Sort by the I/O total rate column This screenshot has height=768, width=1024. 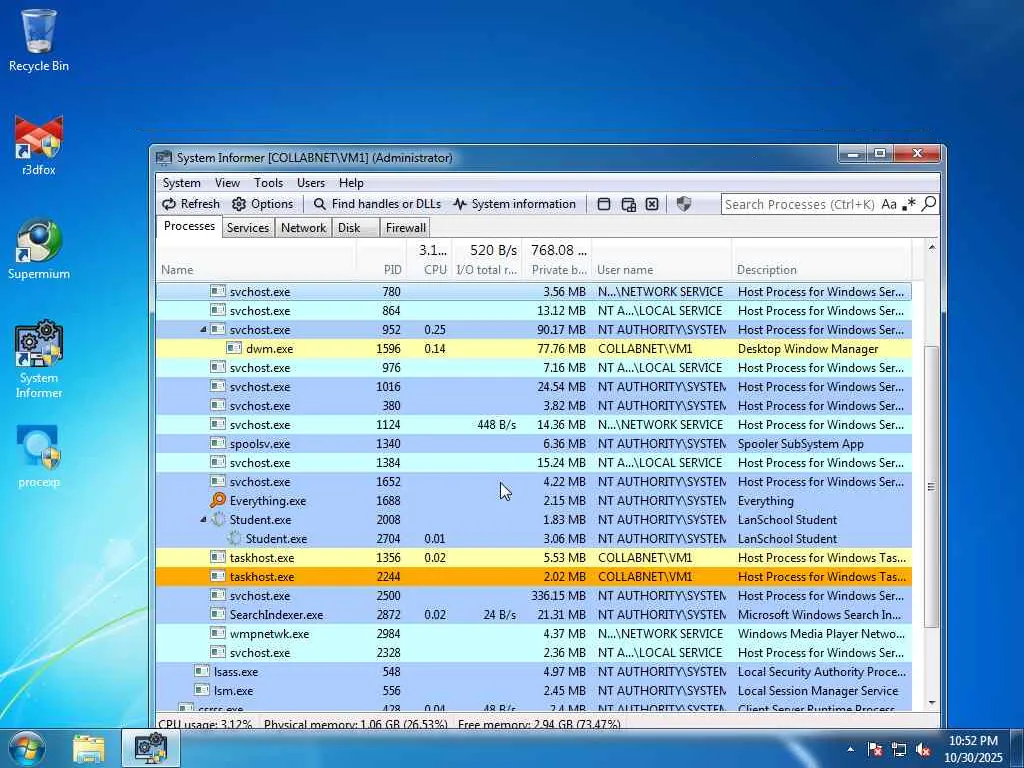(487, 270)
